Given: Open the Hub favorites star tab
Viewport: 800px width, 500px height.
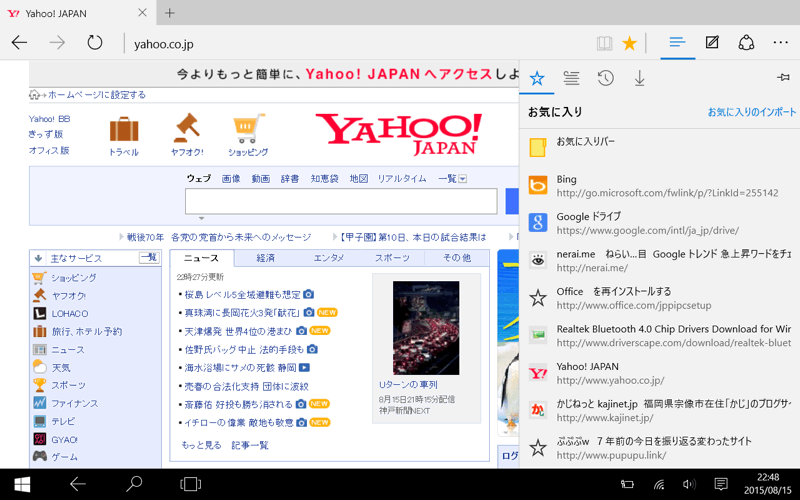Looking at the screenshot, I should tap(537, 78).
